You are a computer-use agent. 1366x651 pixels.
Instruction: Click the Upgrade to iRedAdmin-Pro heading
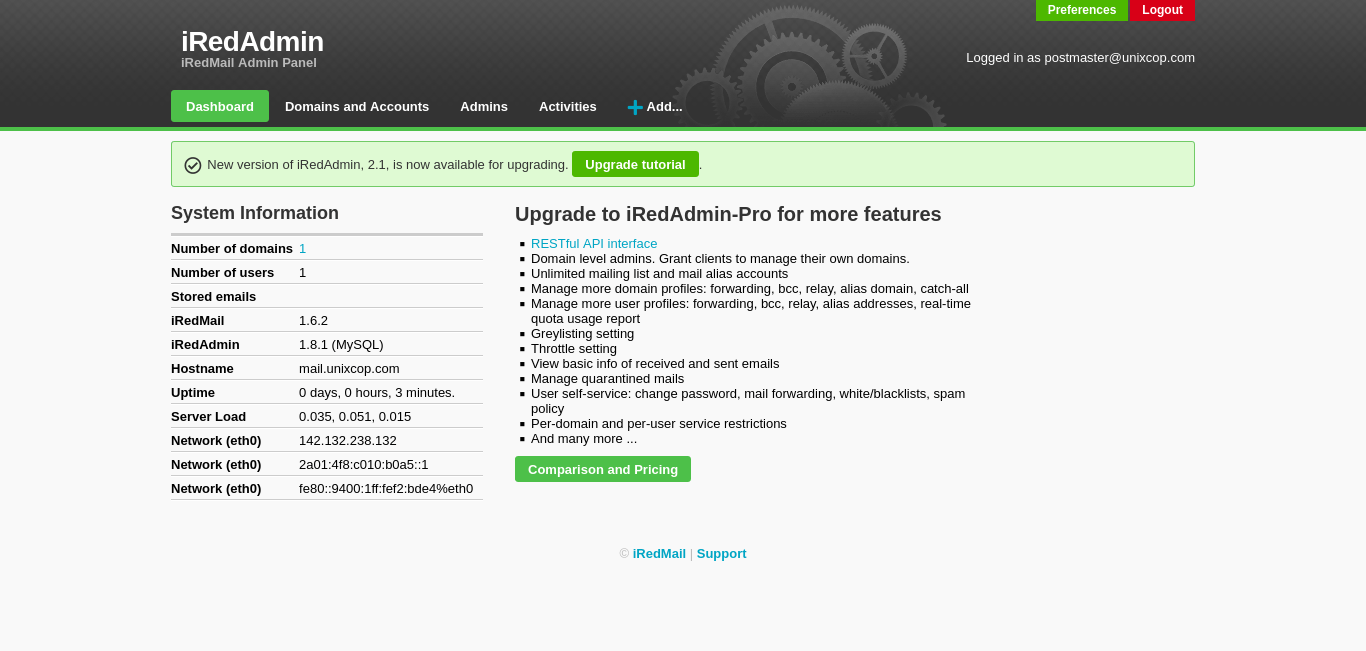tap(728, 214)
